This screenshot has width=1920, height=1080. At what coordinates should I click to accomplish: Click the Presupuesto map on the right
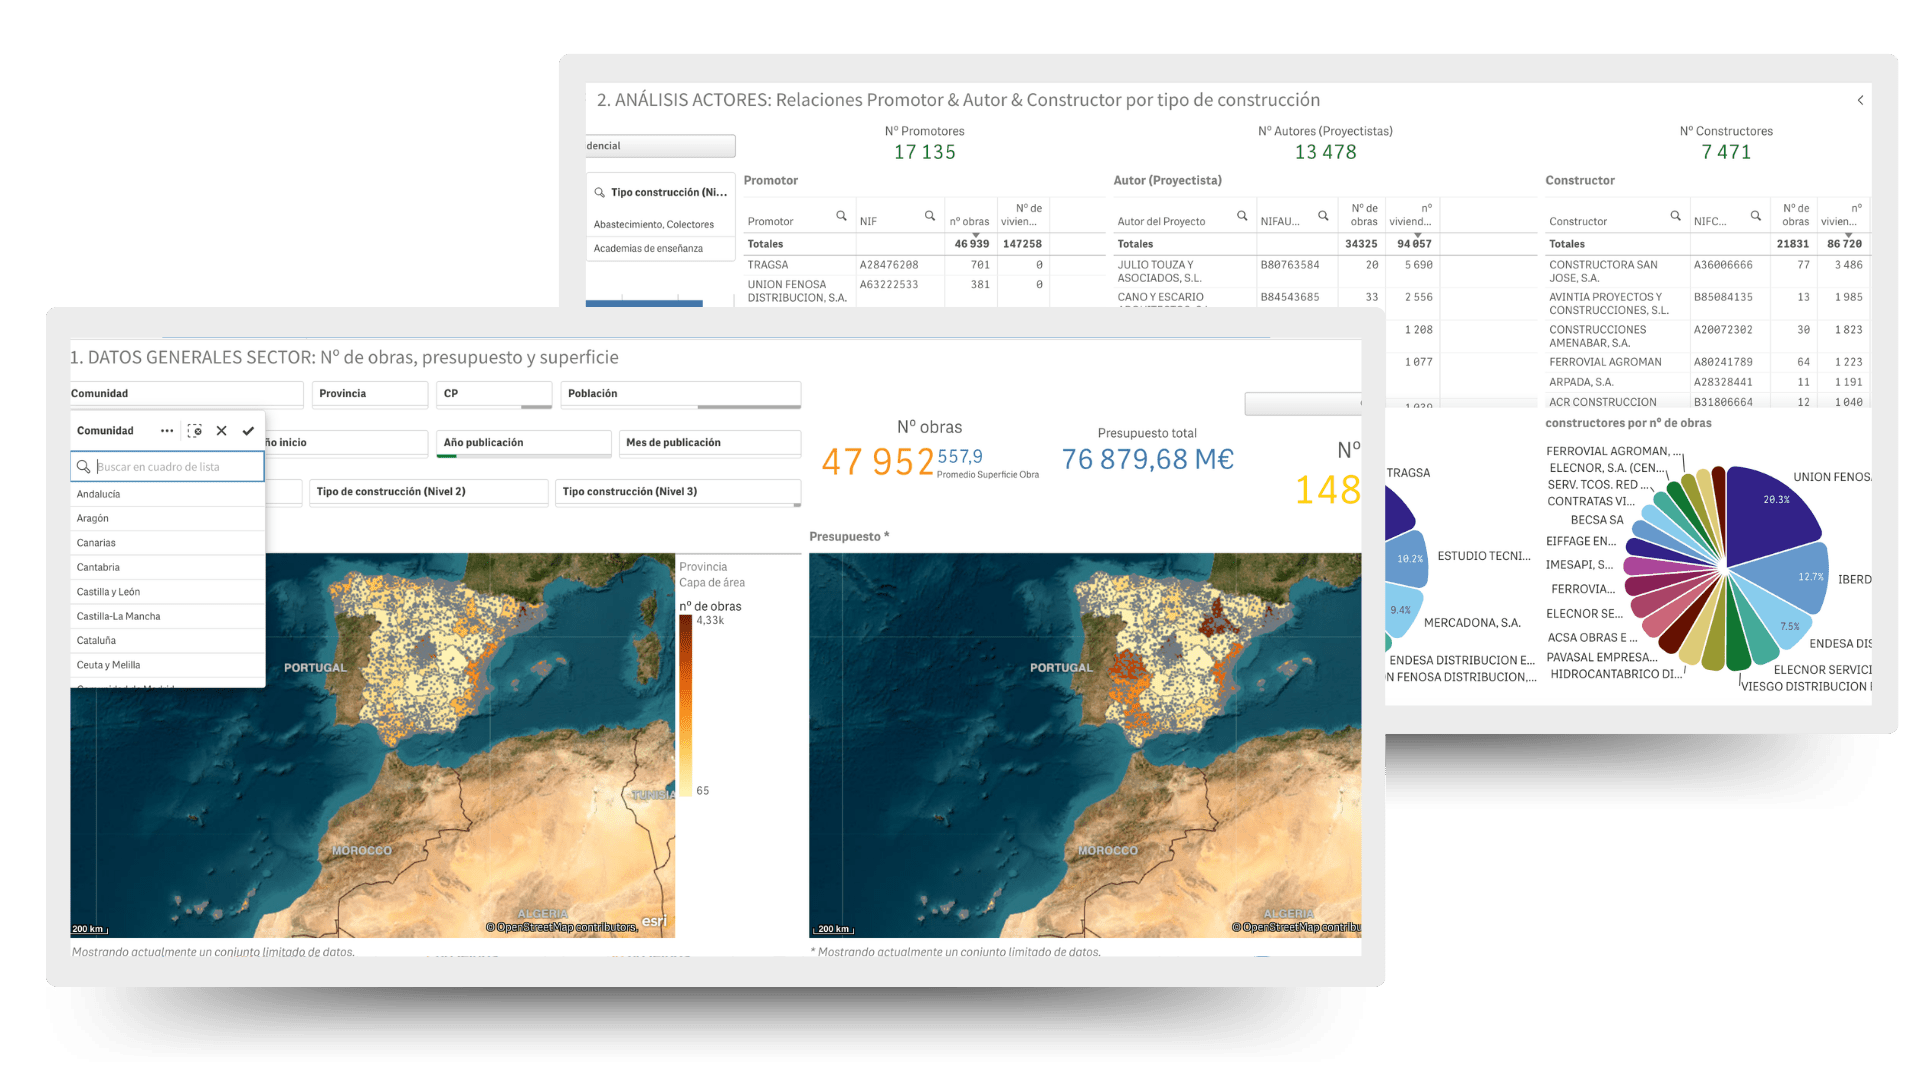1085,745
